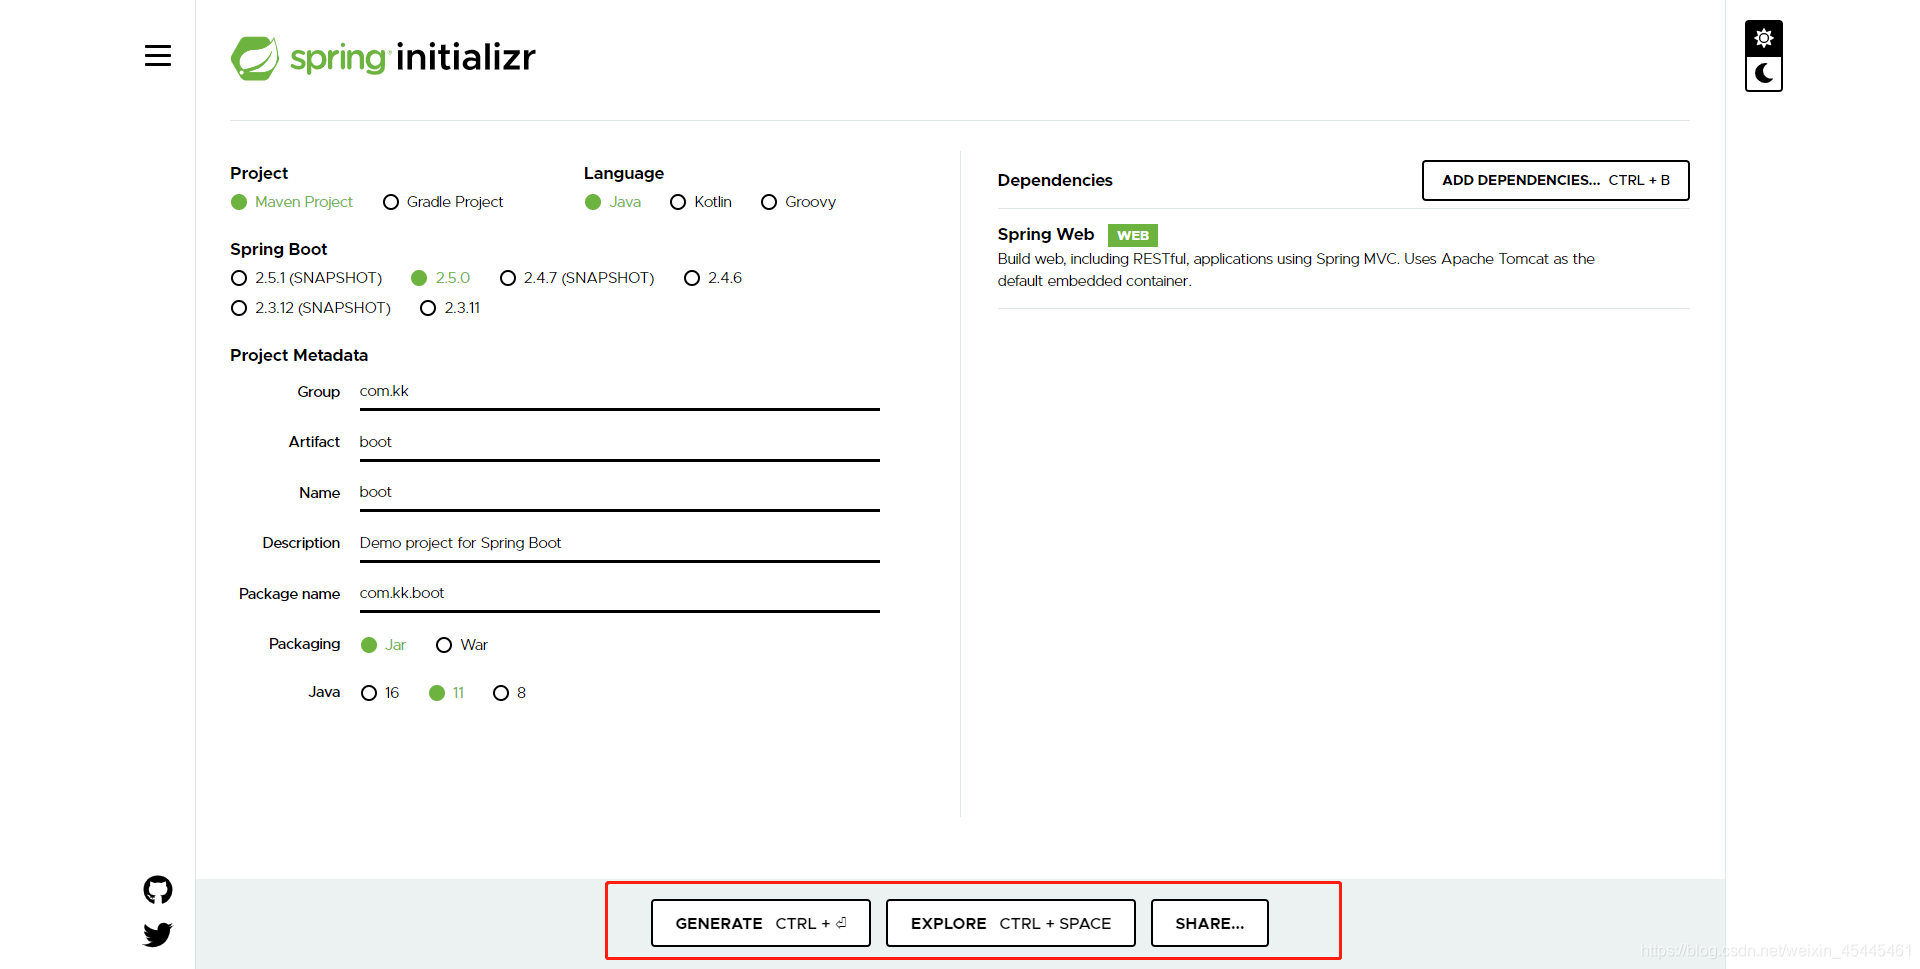This screenshot has width=1920, height=969.
Task: Select Spring Boot 2.3.11 version
Action: [450, 308]
